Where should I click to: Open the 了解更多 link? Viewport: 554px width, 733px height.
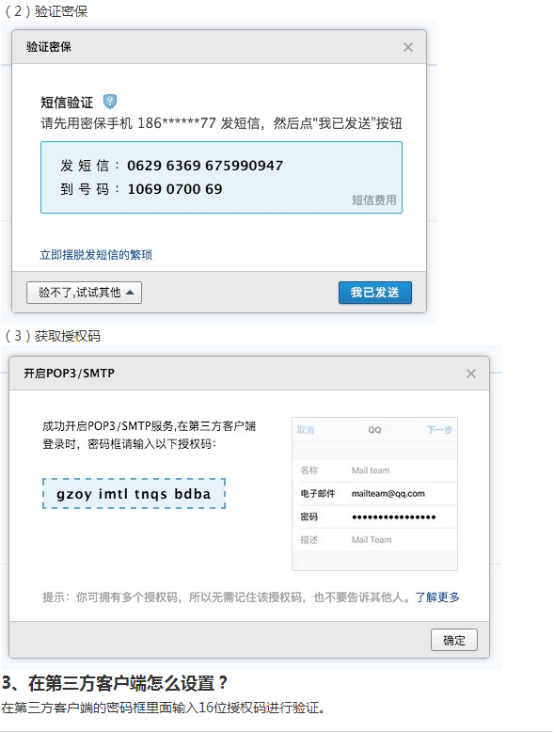coord(437,597)
